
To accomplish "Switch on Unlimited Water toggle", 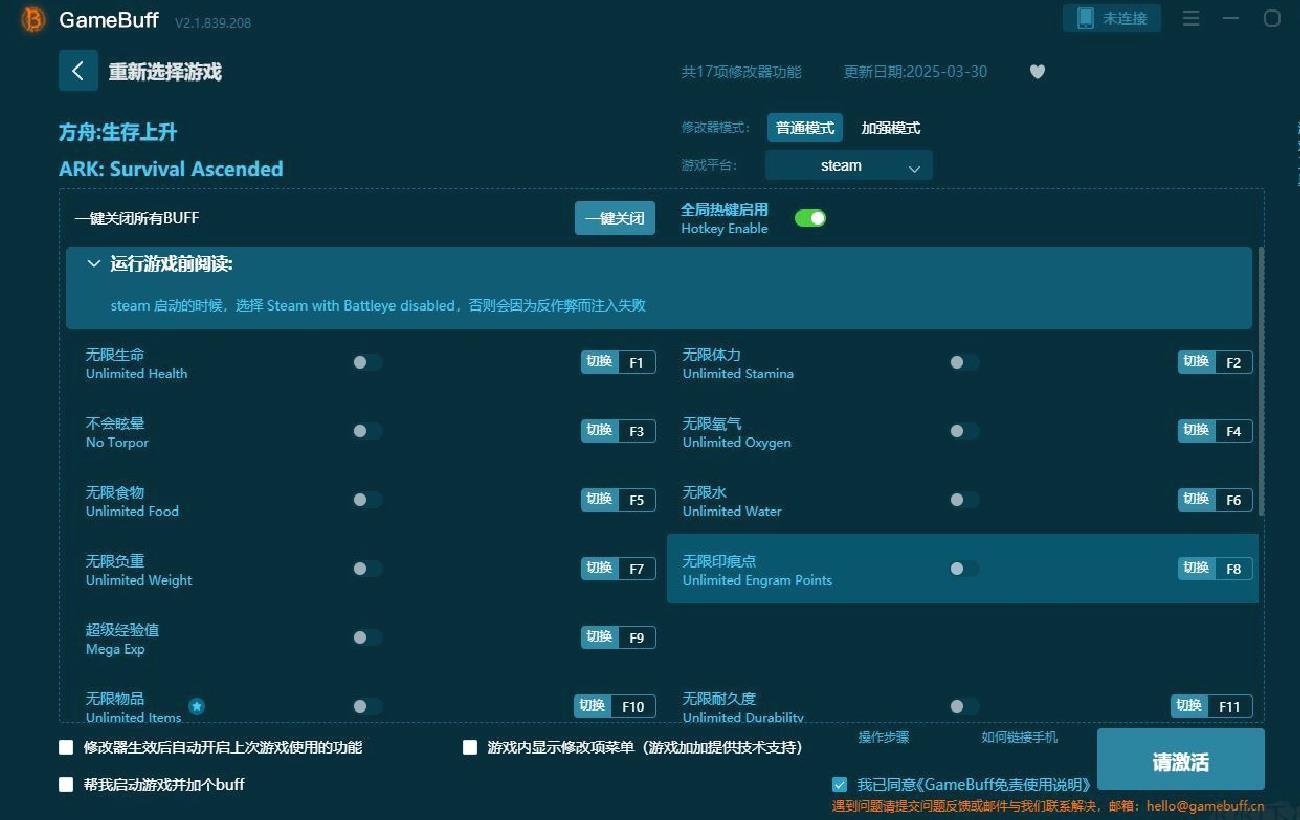I will (x=964, y=500).
